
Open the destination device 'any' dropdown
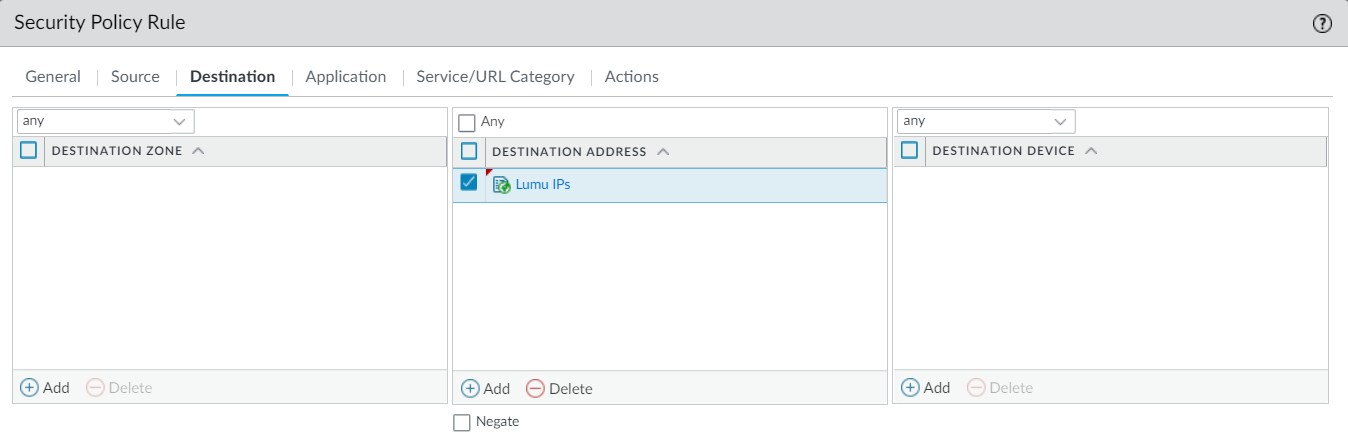(x=985, y=121)
